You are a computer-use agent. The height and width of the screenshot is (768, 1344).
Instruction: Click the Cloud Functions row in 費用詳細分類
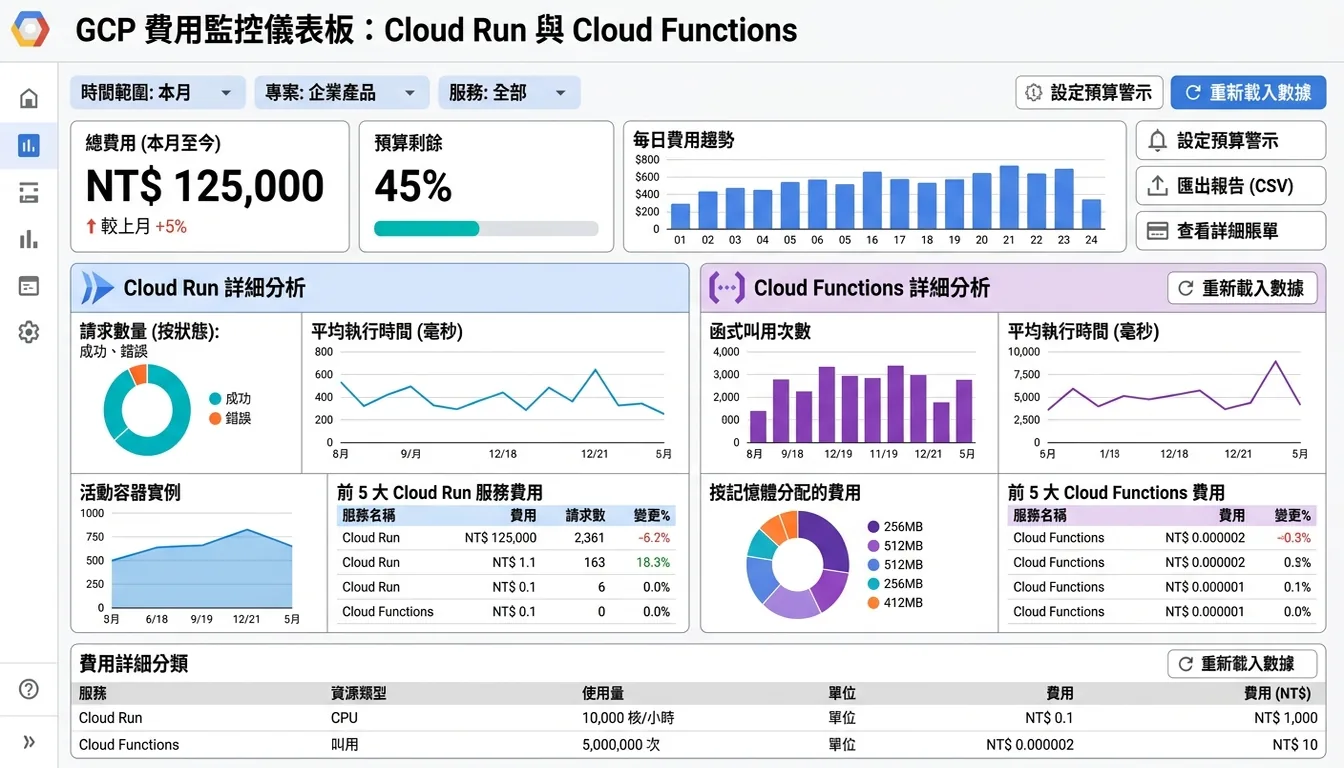click(x=698, y=745)
